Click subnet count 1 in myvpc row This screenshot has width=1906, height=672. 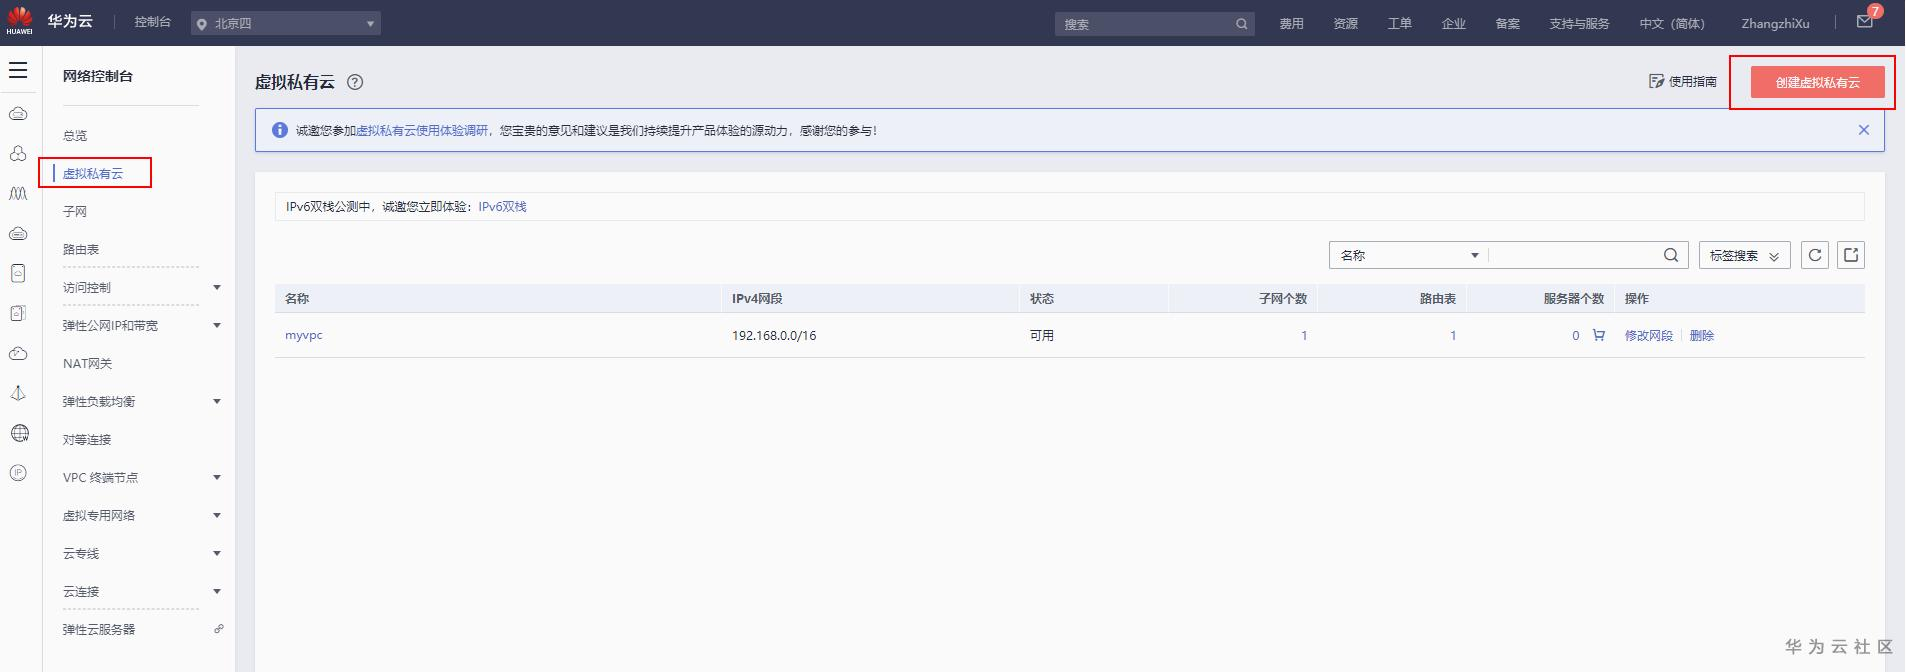tap(1304, 335)
